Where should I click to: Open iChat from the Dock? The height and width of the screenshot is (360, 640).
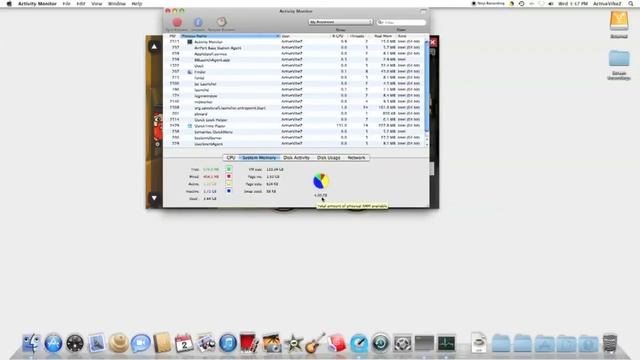[x=140, y=343]
